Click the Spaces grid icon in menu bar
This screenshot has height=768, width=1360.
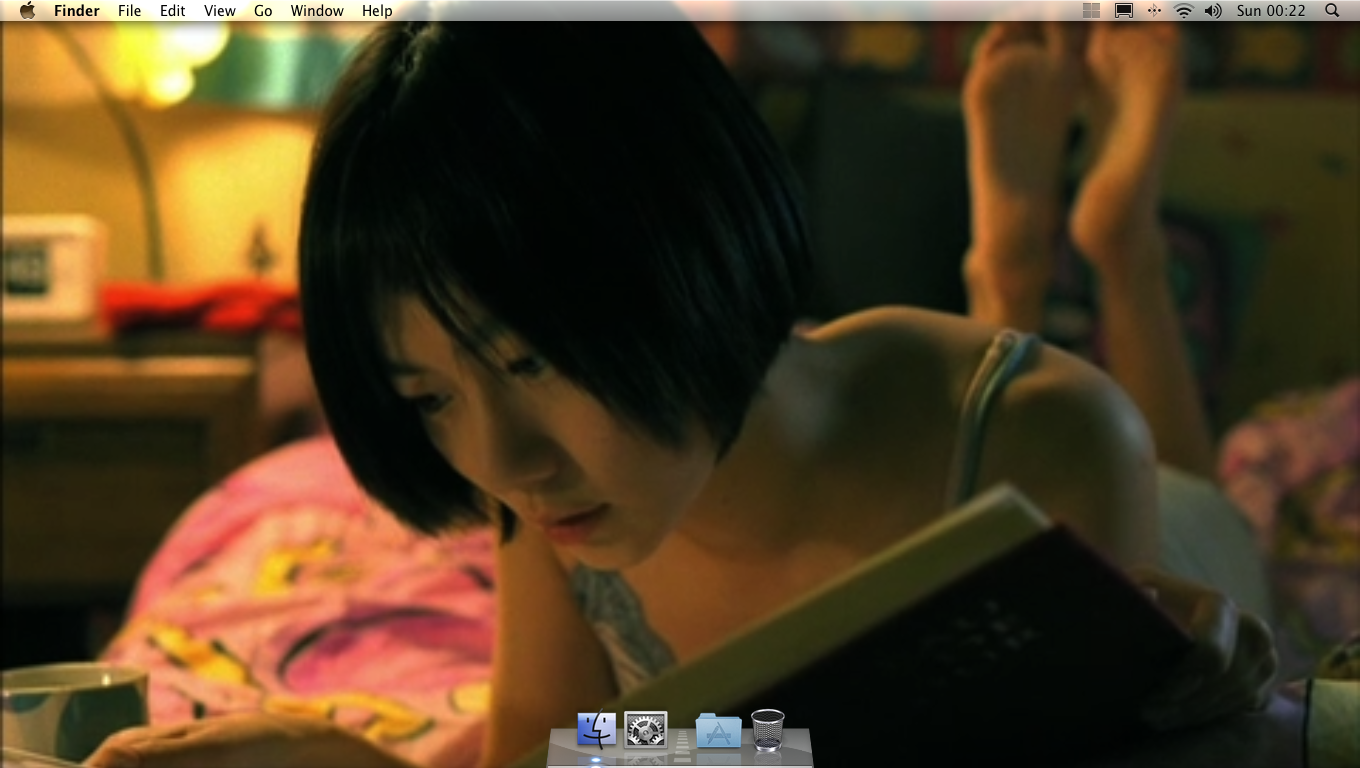point(1092,10)
